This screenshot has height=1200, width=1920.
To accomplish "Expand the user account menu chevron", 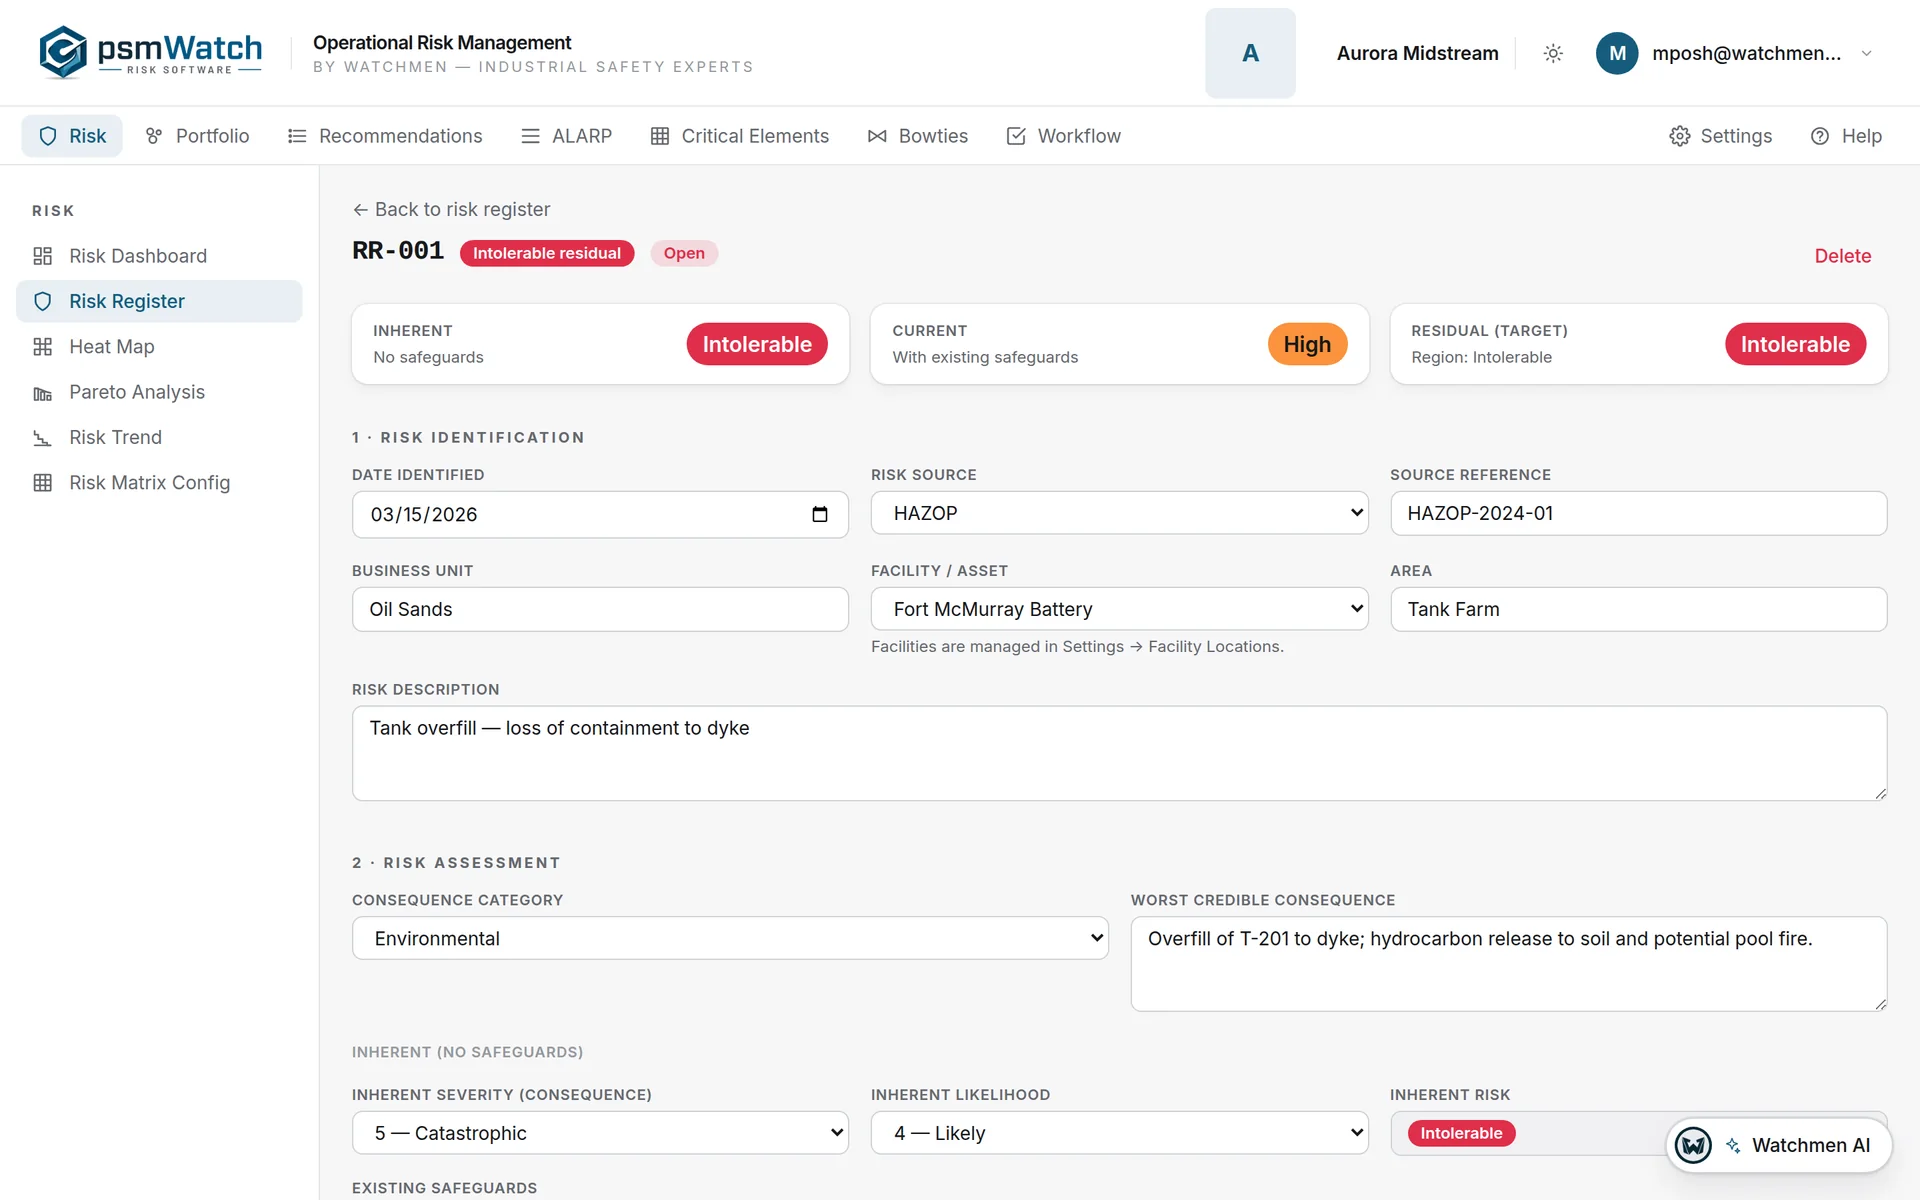I will (1866, 53).
